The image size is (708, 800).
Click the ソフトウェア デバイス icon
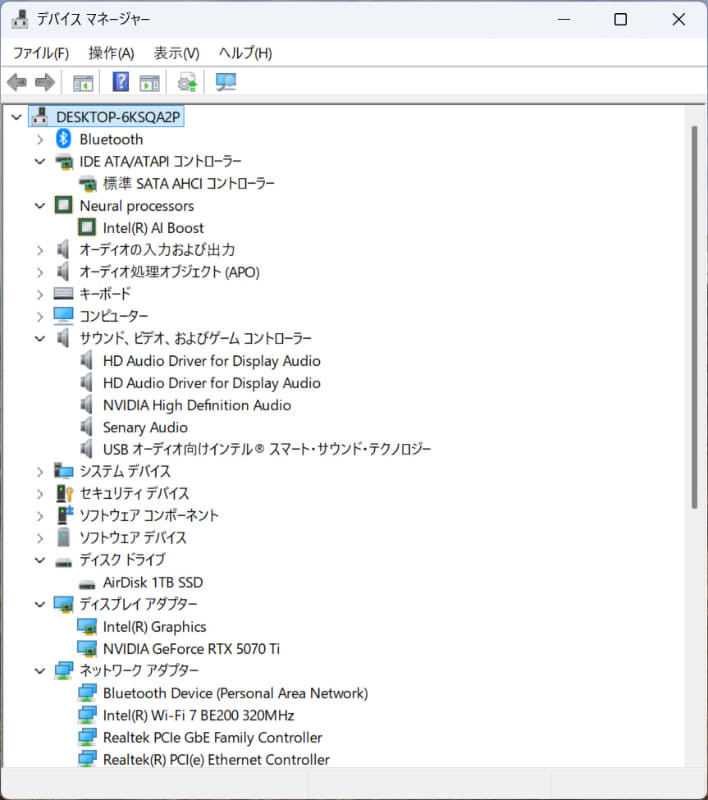[63, 537]
